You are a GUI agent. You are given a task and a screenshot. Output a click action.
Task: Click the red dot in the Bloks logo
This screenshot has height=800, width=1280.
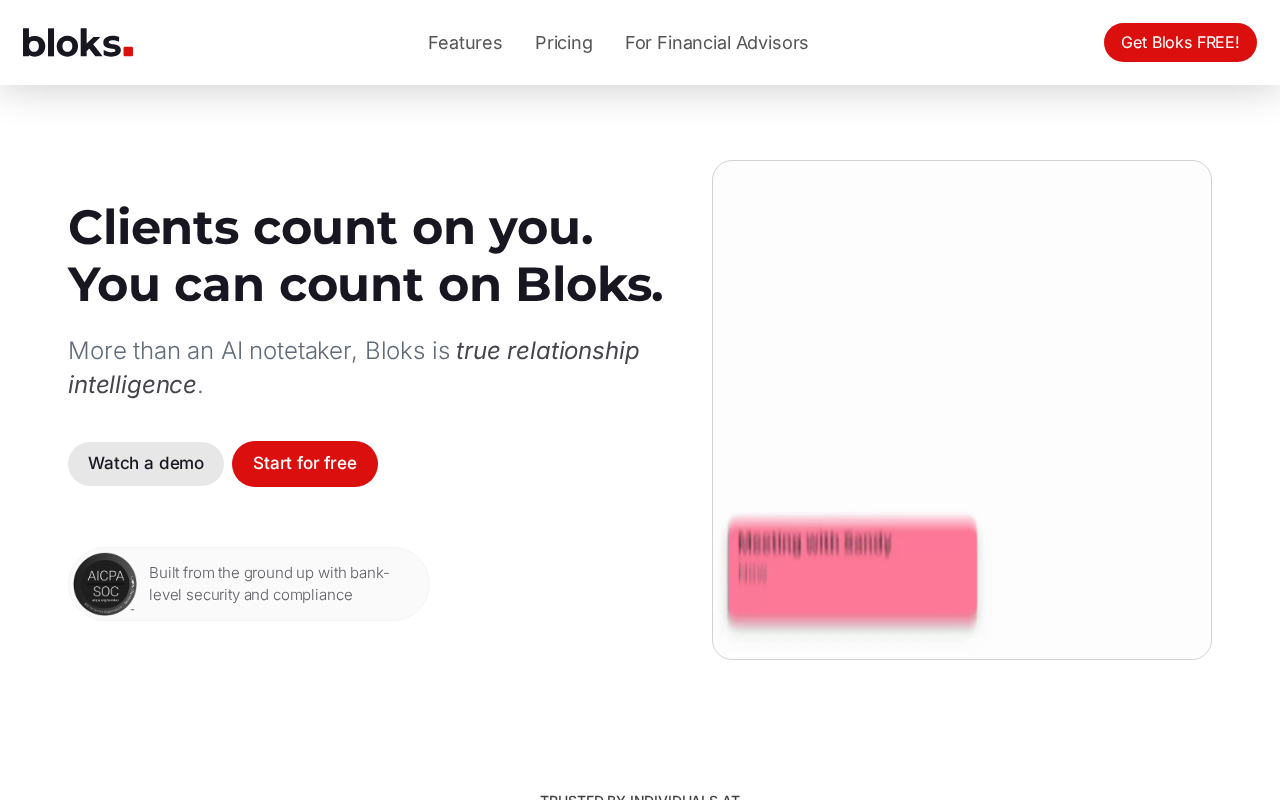click(x=128, y=51)
